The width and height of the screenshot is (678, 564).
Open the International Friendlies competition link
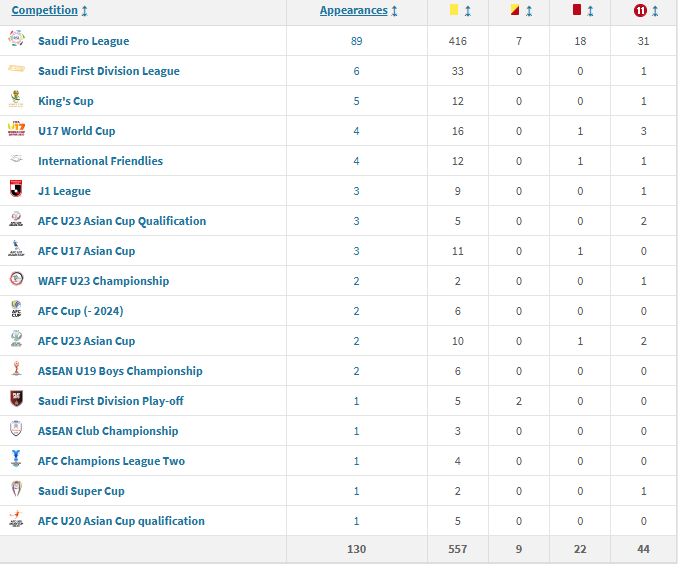coord(100,161)
